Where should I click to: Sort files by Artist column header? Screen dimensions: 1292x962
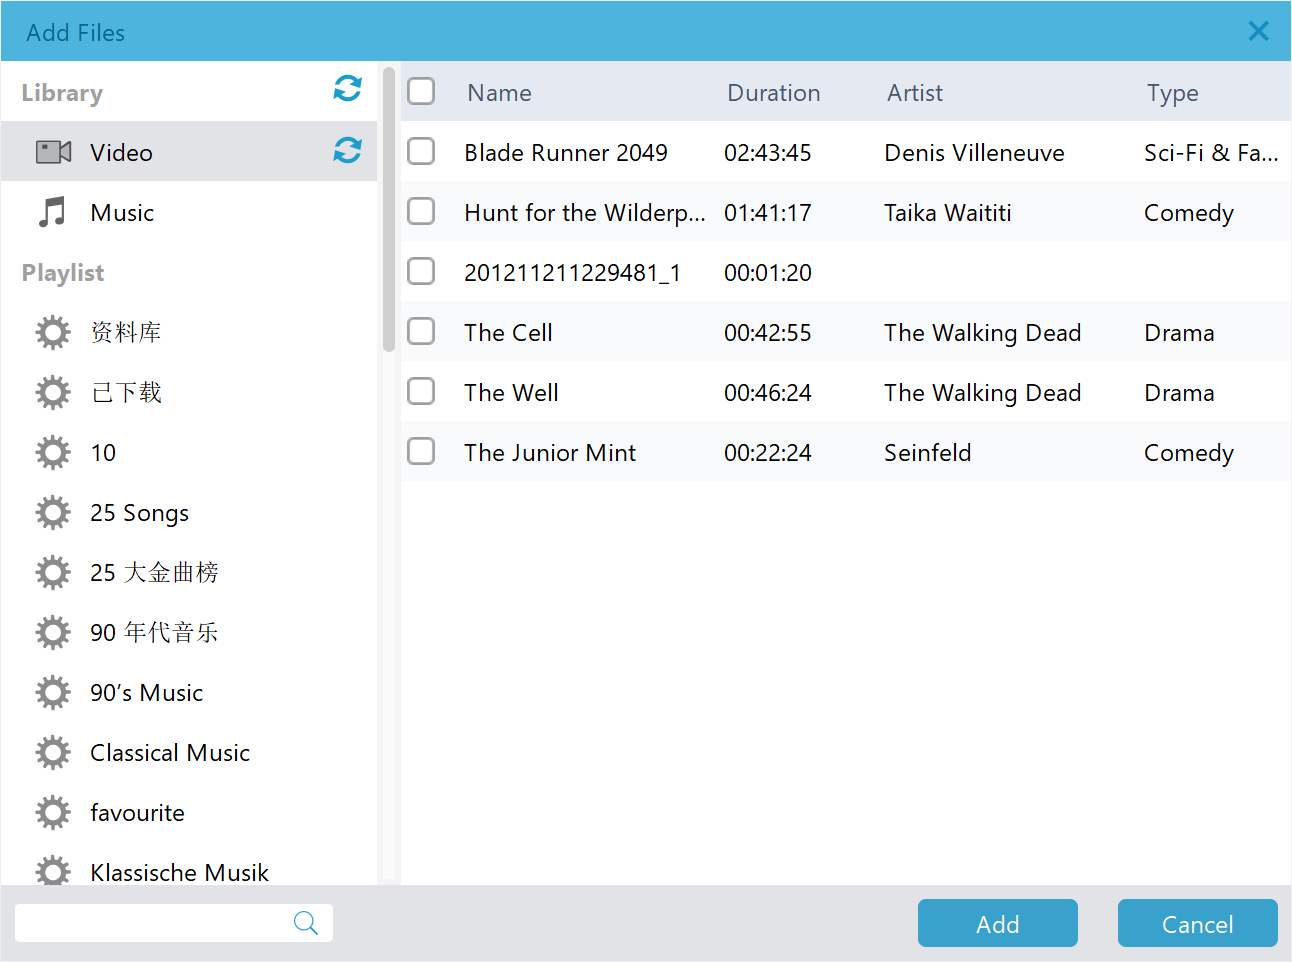(x=914, y=93)
